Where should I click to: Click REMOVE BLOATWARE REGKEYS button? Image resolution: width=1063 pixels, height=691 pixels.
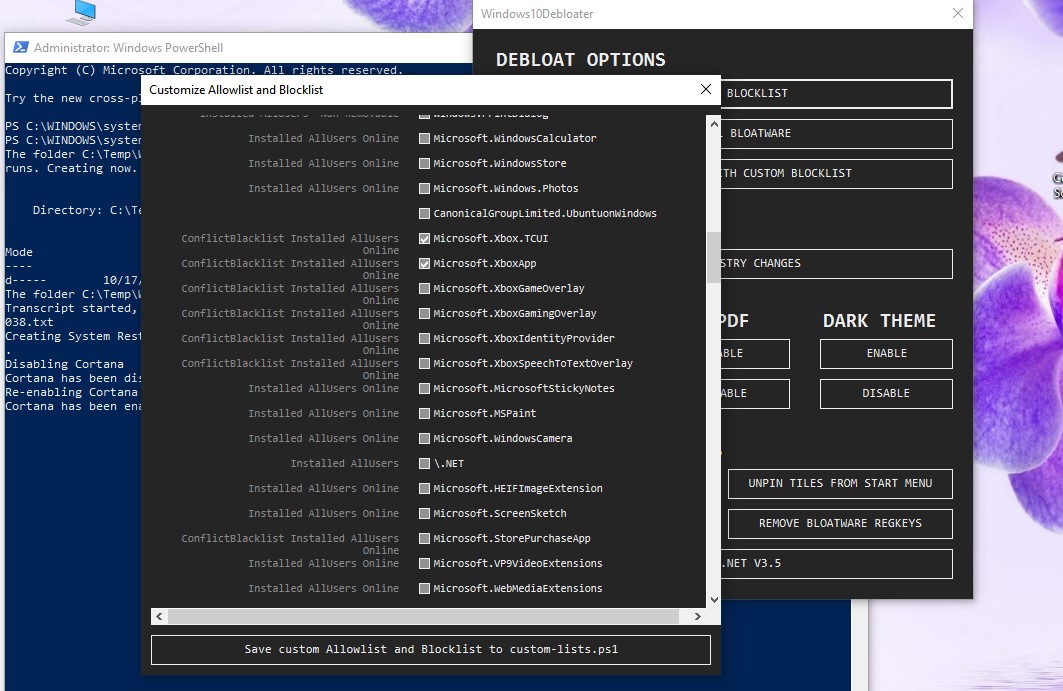(x=840, y=524)
